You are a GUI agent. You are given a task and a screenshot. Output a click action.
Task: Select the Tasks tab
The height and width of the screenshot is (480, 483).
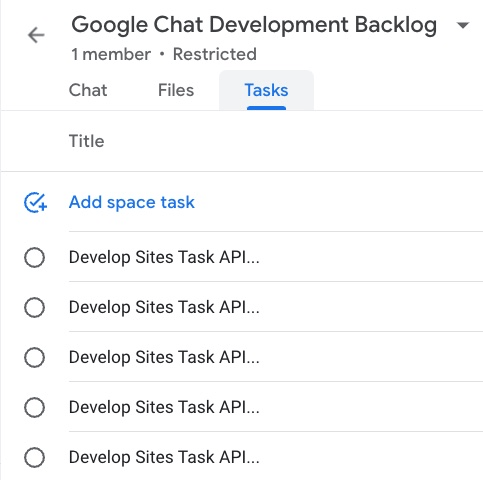[x=266, y=90]
